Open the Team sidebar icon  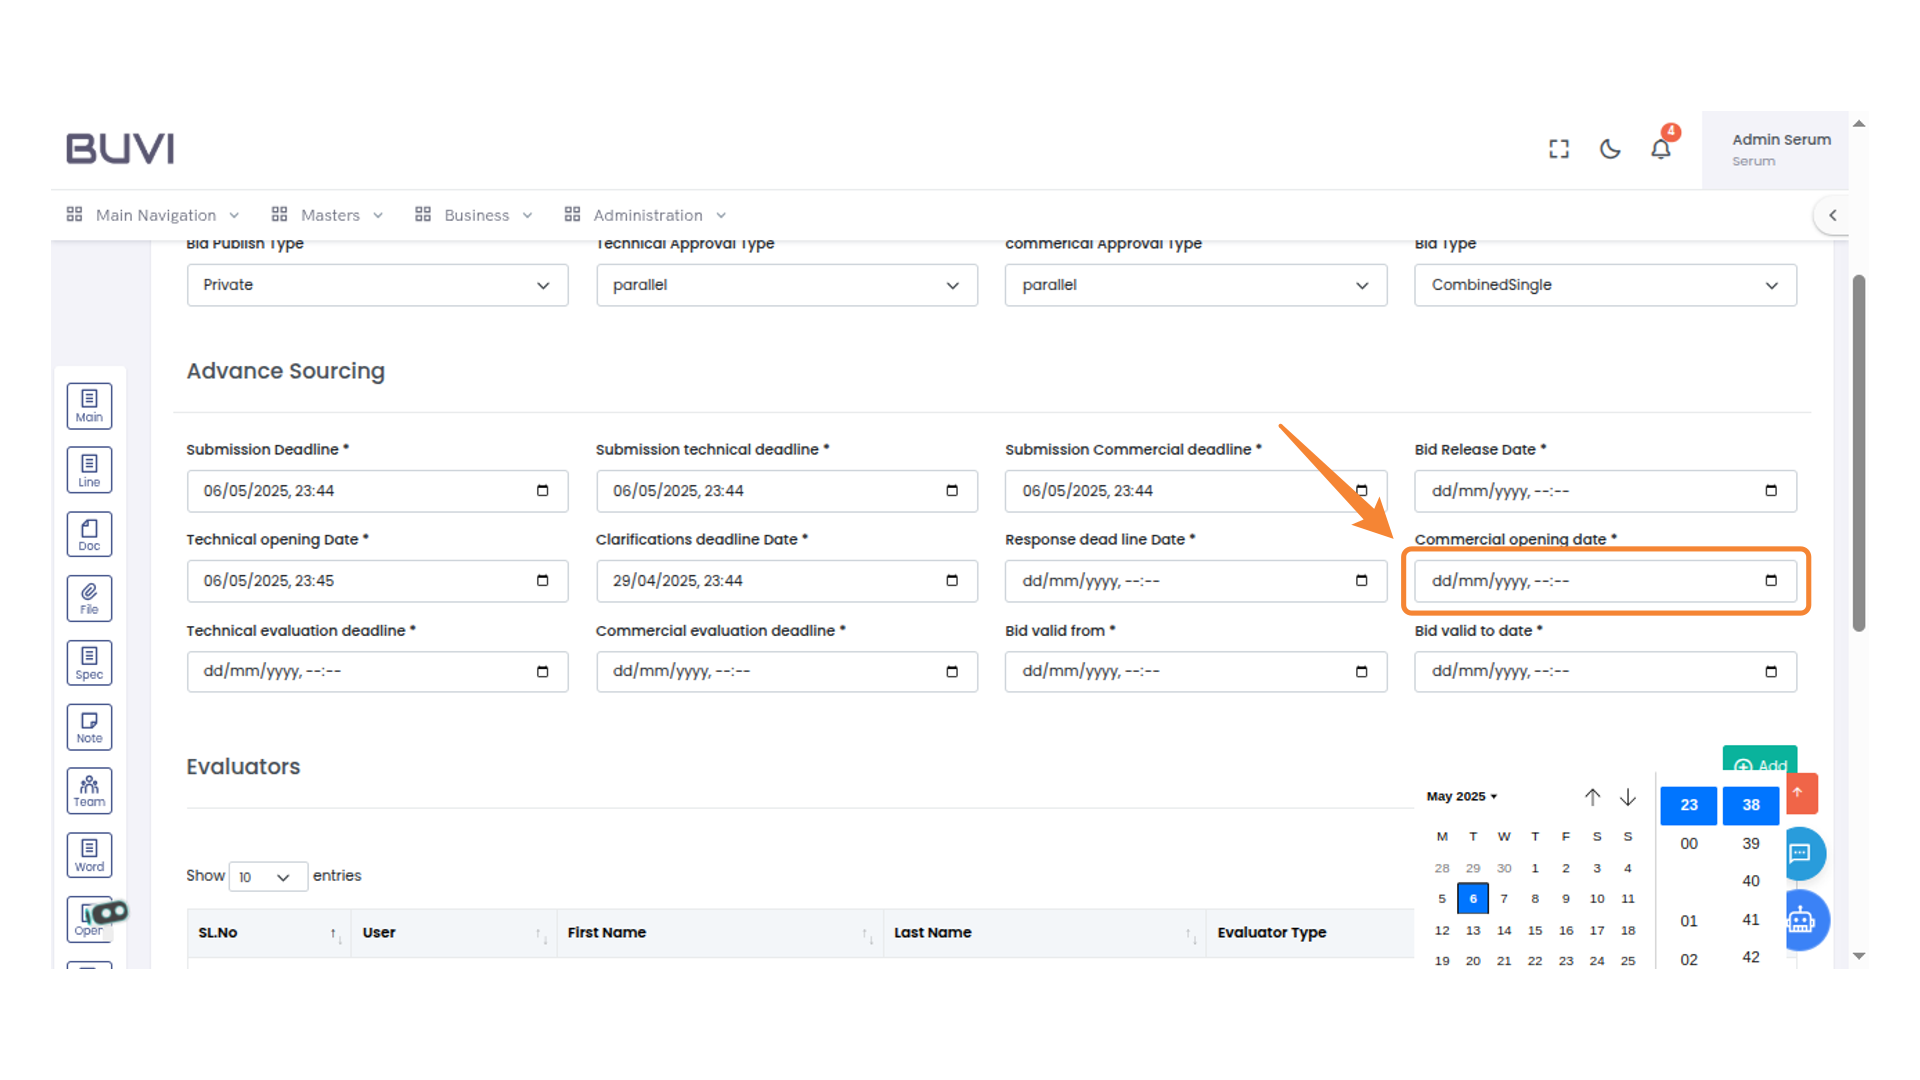point(89,791)
